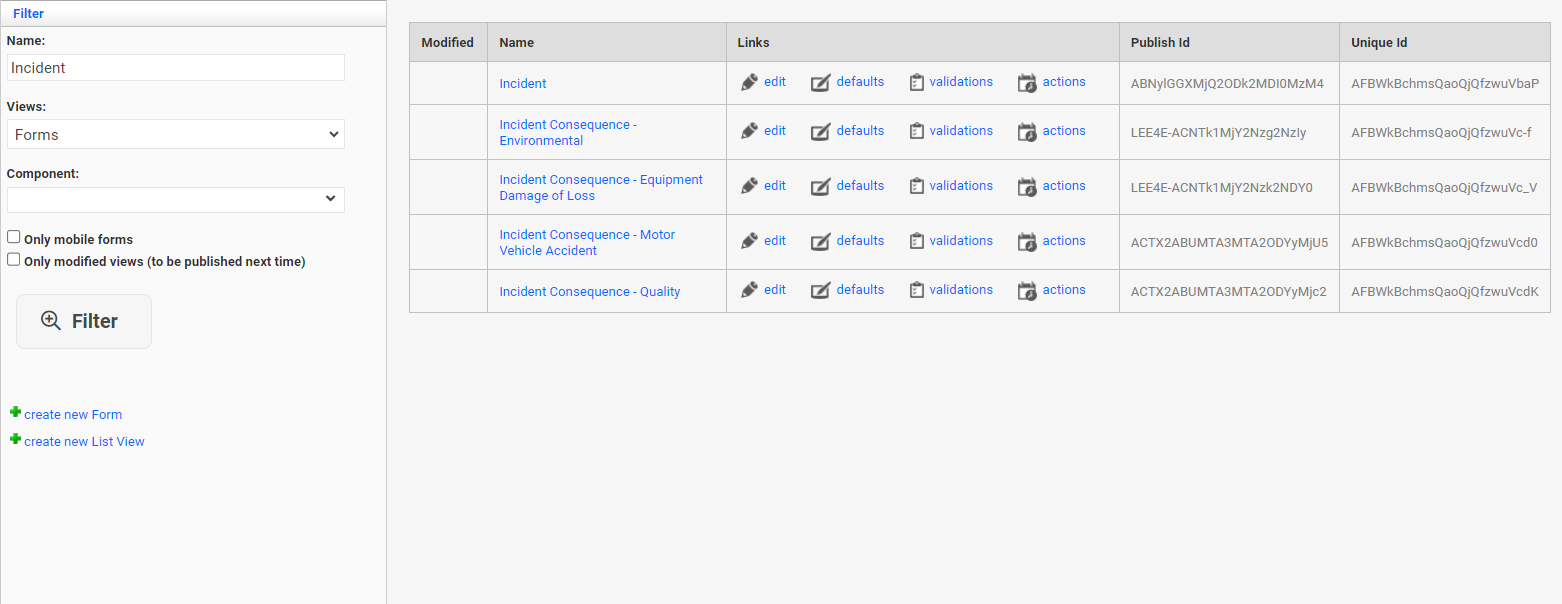1562x604 pixels.
Task: Click green plus icon beside create new List View
Action: pyautogui.click(x=15, y=439)
